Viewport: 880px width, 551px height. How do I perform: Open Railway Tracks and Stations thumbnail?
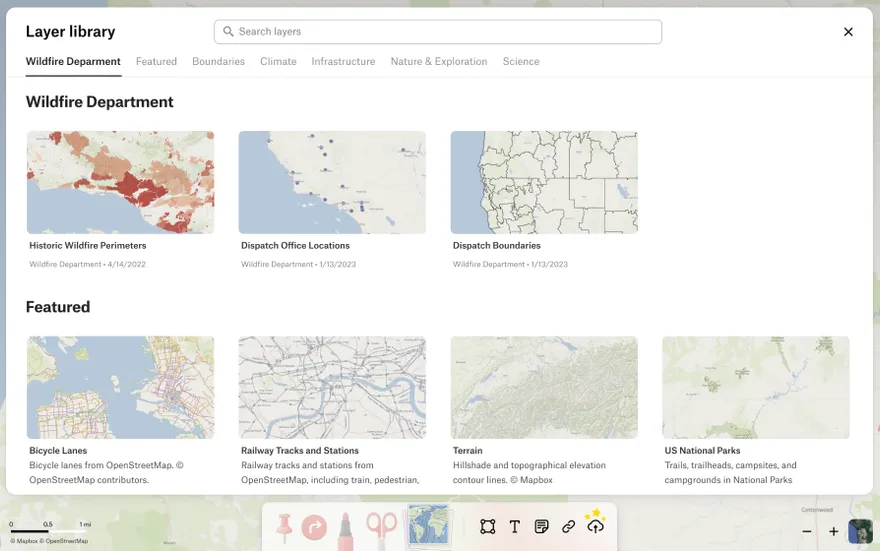click(x=332, y=387)
